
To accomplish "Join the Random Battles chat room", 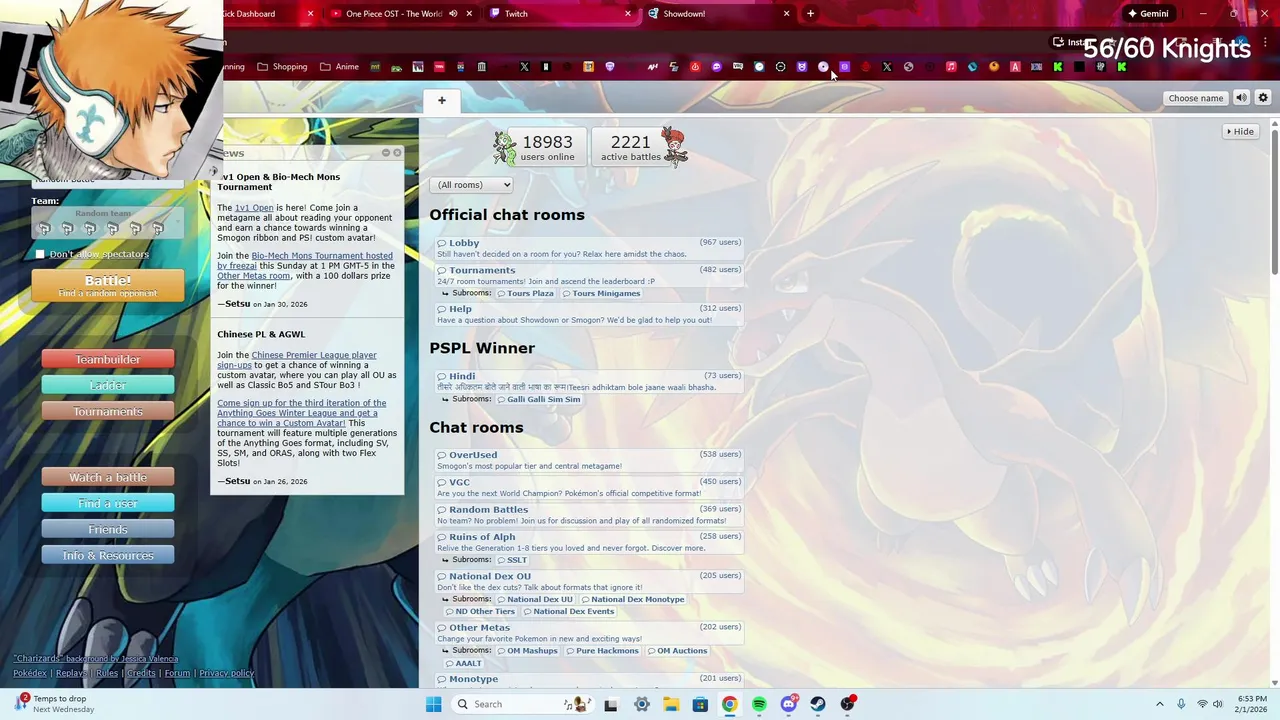I will pos(588,515).
